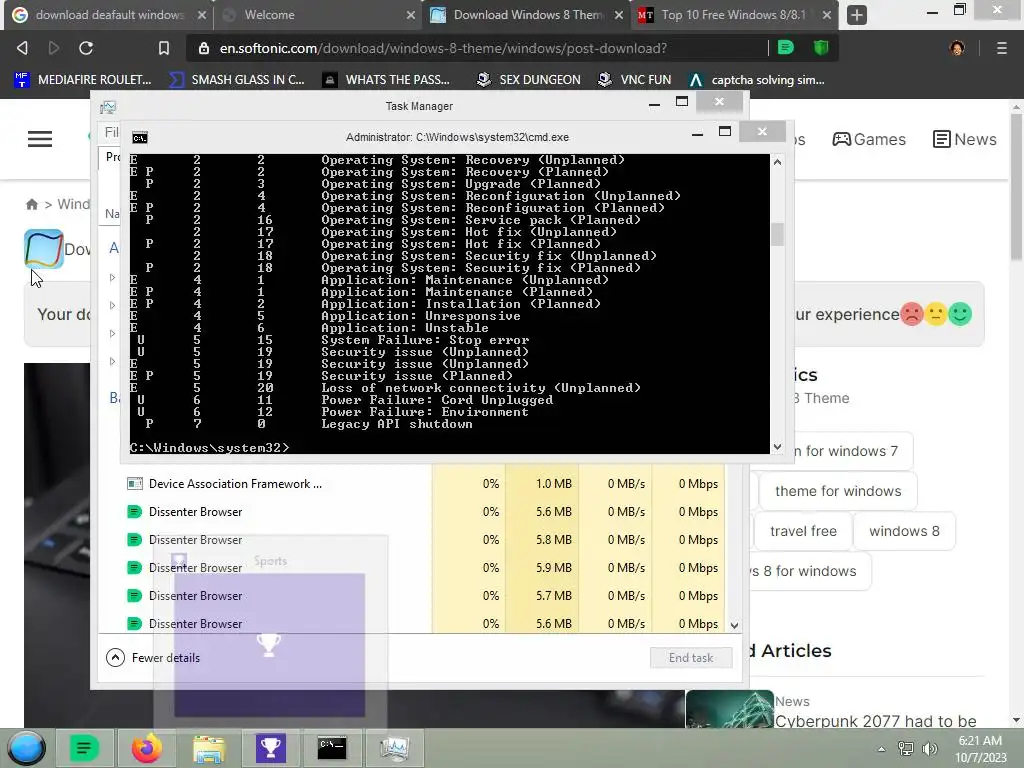Open Games section on Softonic
Viewport: 1024px width, 768px height.
coord(869,139)
